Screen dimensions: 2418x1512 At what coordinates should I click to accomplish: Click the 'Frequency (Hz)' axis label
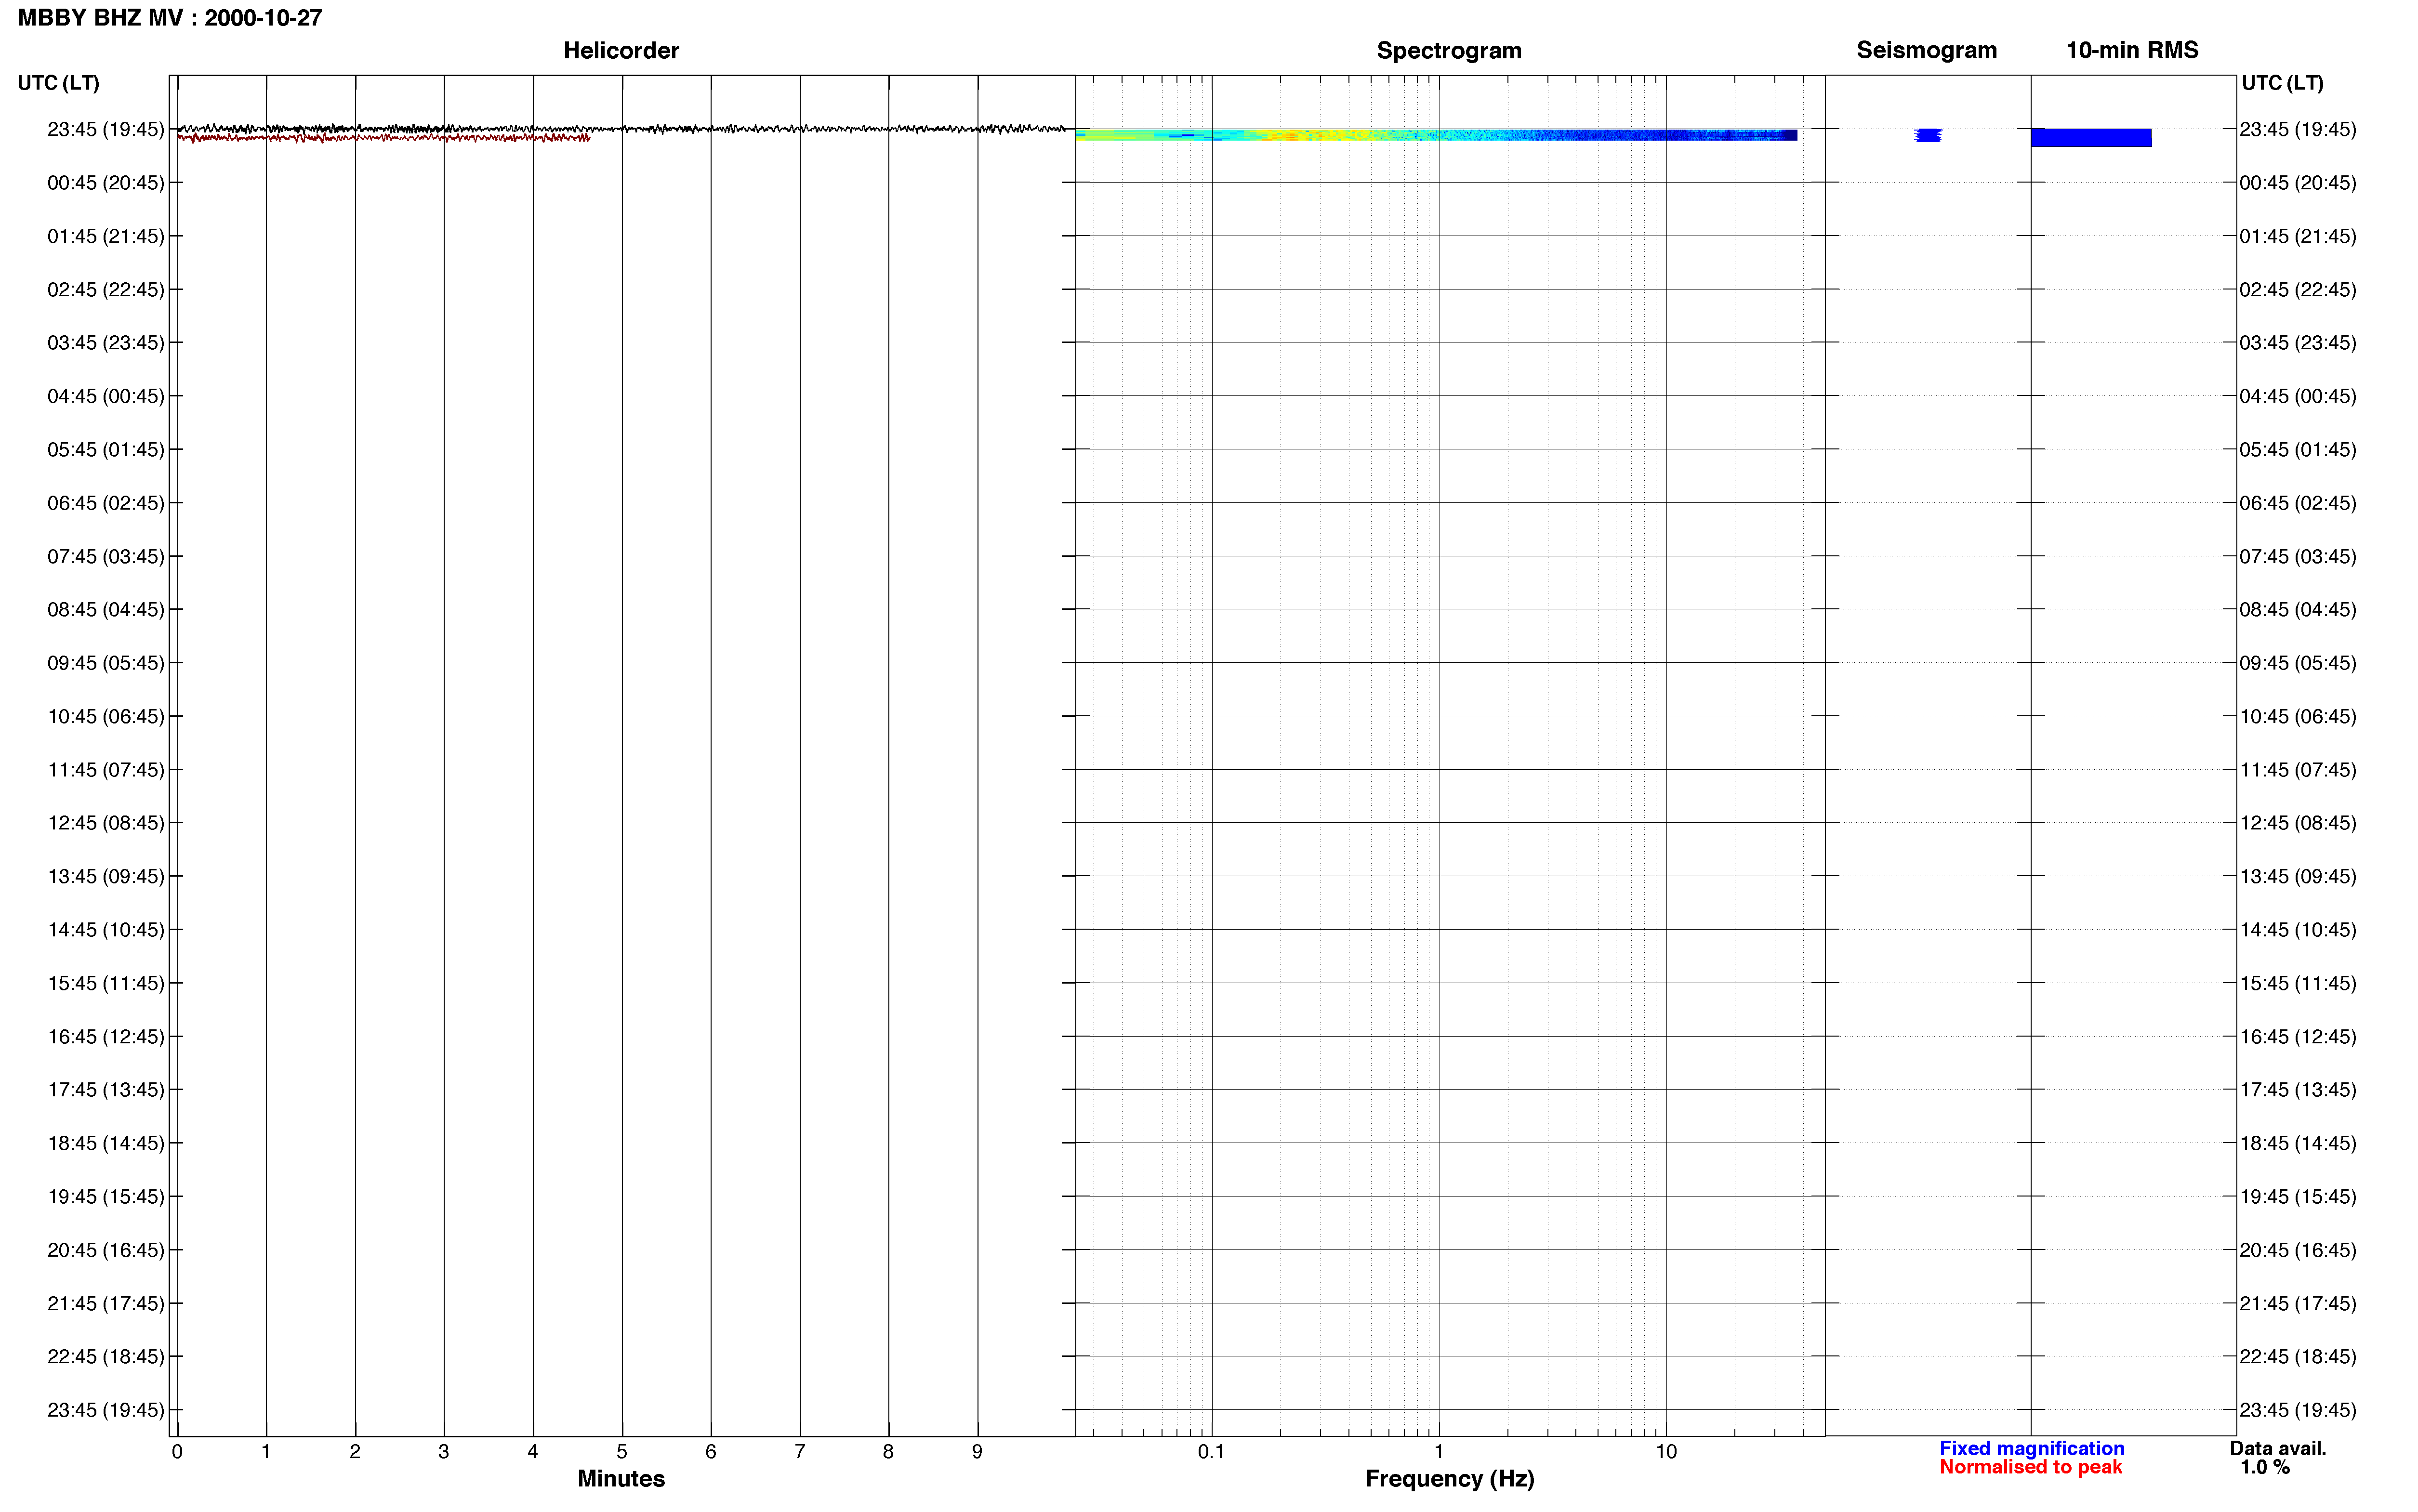[1449, 1479]
